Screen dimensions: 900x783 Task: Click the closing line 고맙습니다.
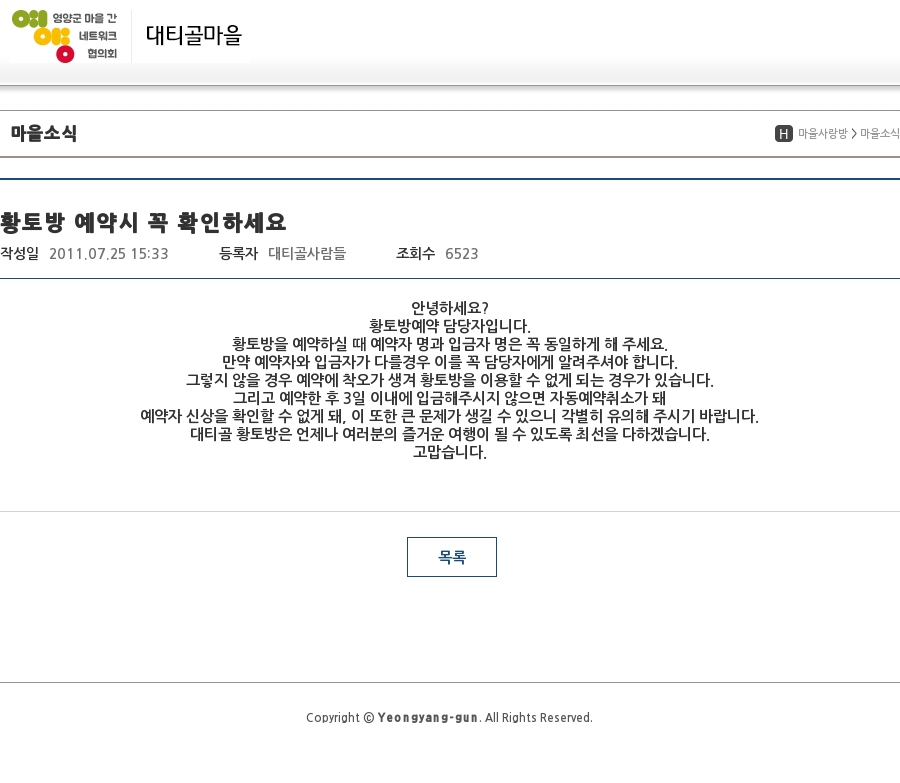450,452
